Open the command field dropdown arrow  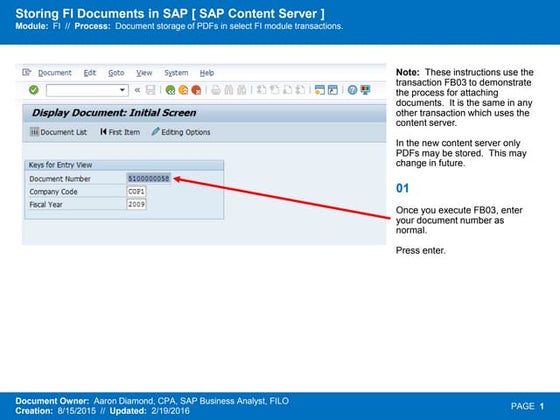[122, 90]
